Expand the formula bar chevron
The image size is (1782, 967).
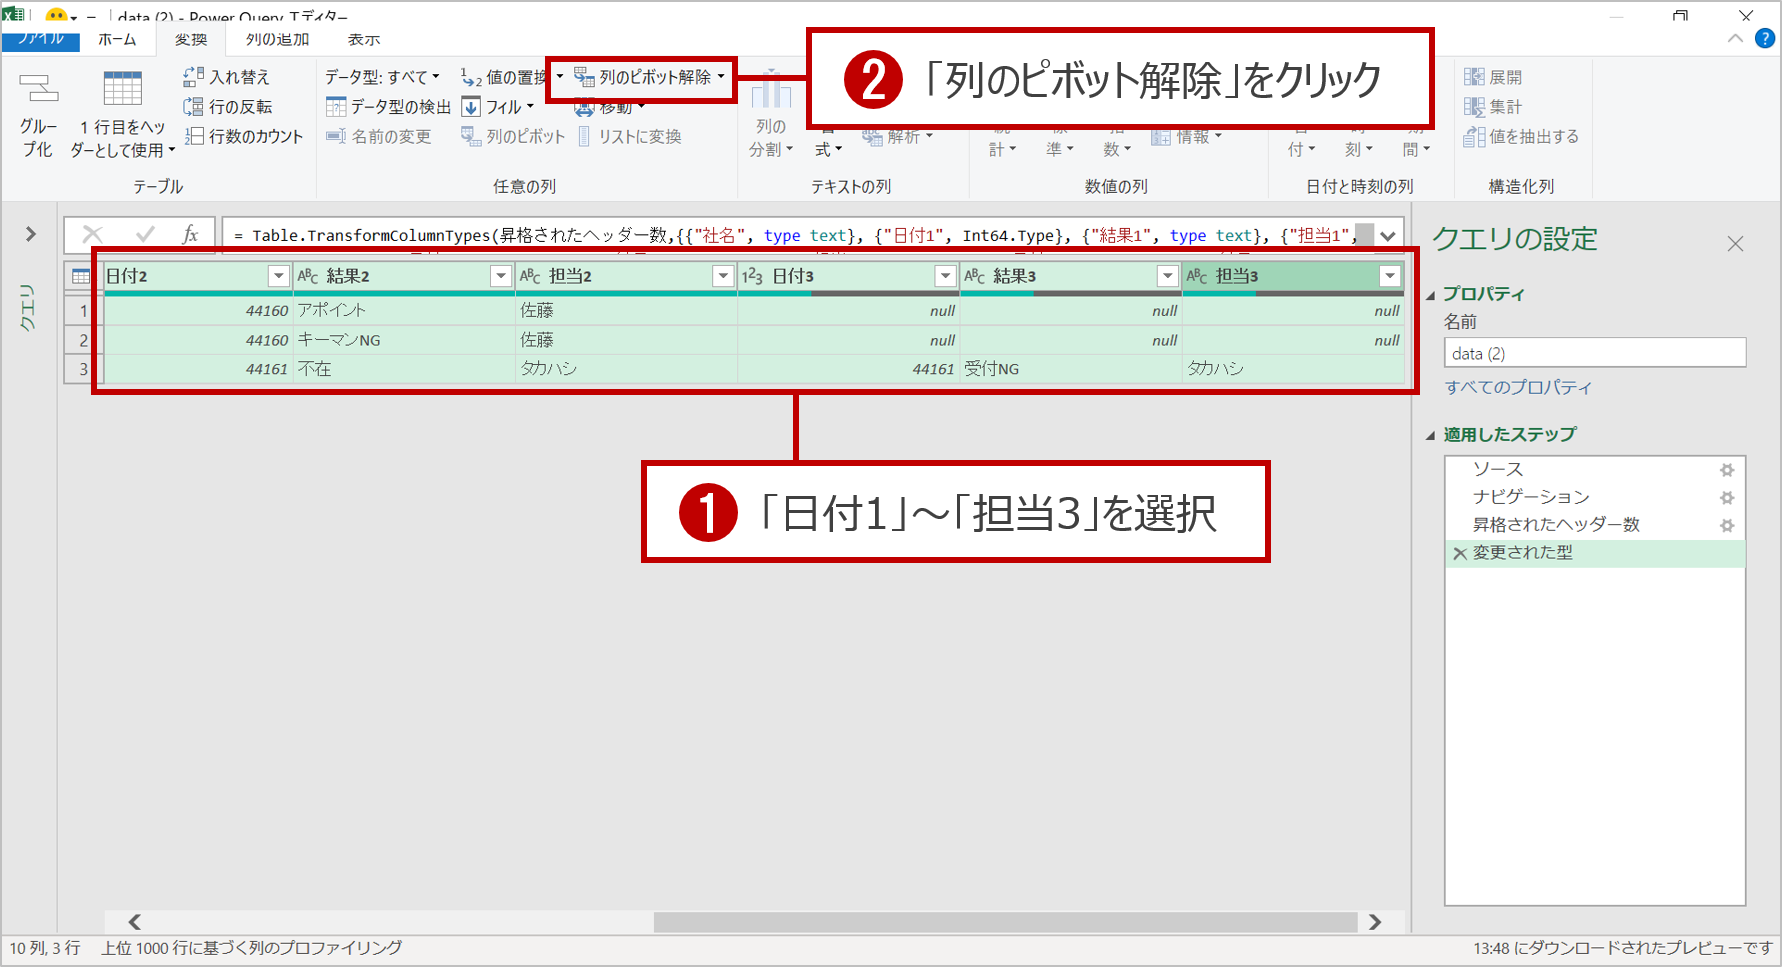click(x=1388, y=236)
